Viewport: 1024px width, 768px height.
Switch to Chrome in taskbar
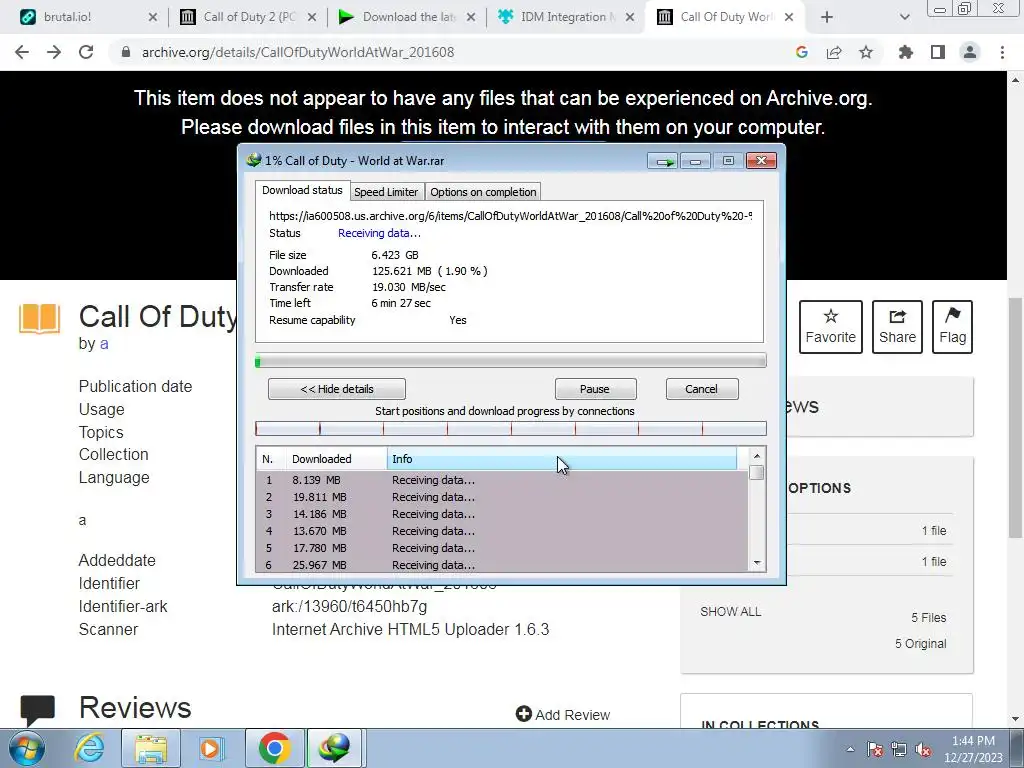[x=274, y=748]
